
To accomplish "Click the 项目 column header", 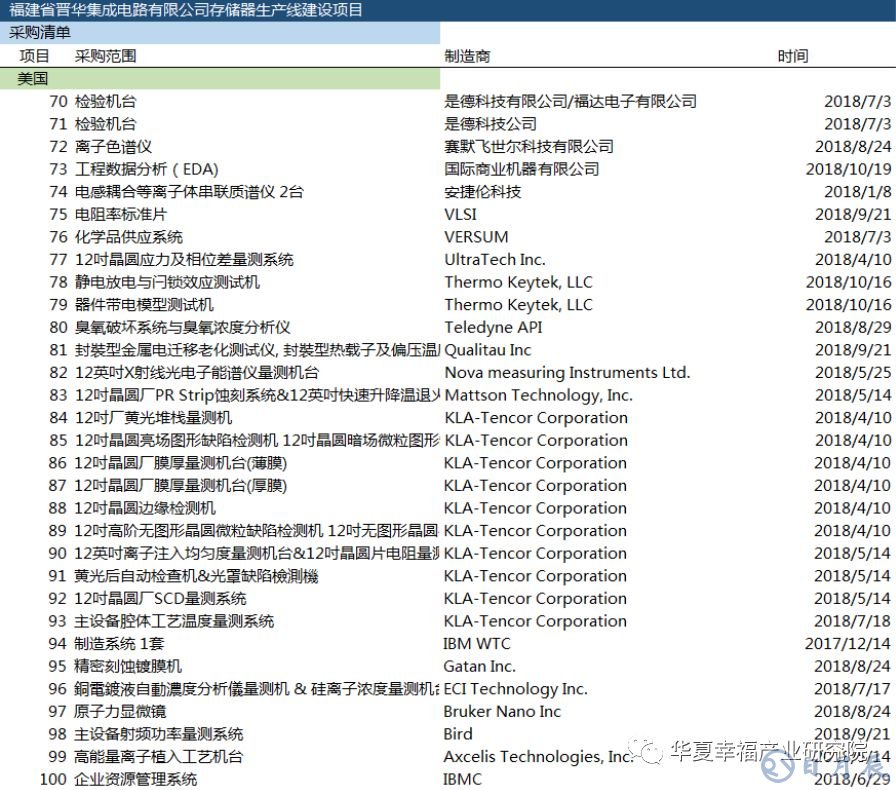I will point(34,56).
